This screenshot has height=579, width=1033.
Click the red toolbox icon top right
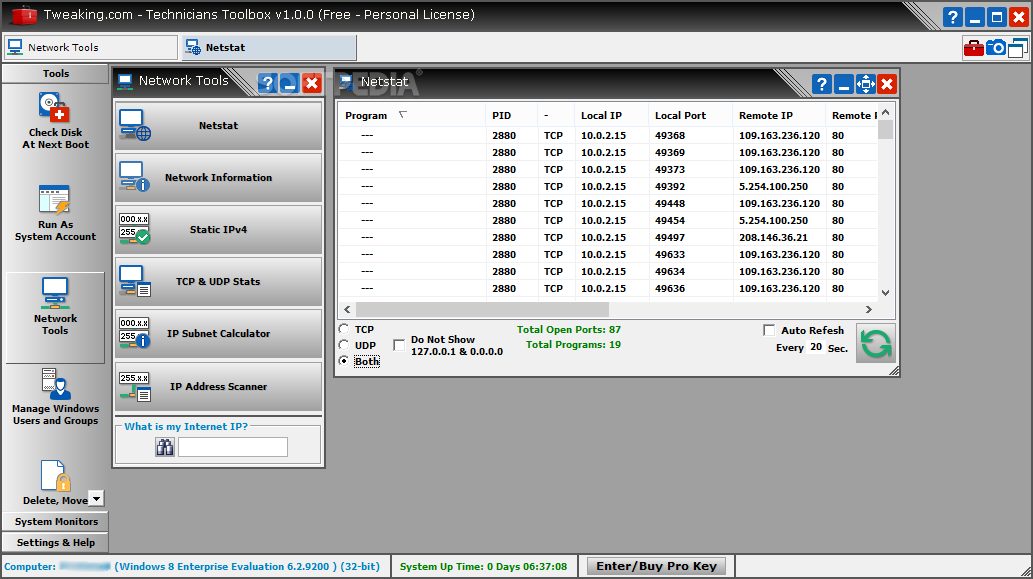(x=973, y=47)
